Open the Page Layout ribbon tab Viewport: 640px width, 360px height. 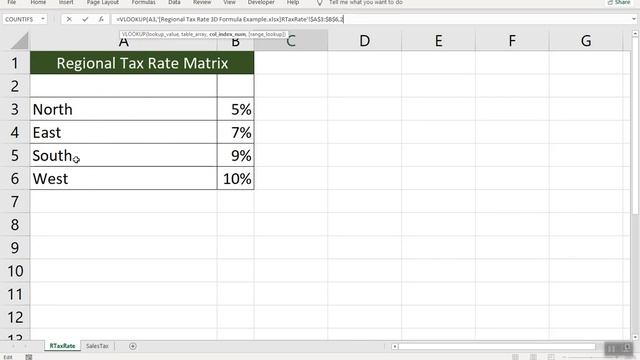tap(102, 2)
